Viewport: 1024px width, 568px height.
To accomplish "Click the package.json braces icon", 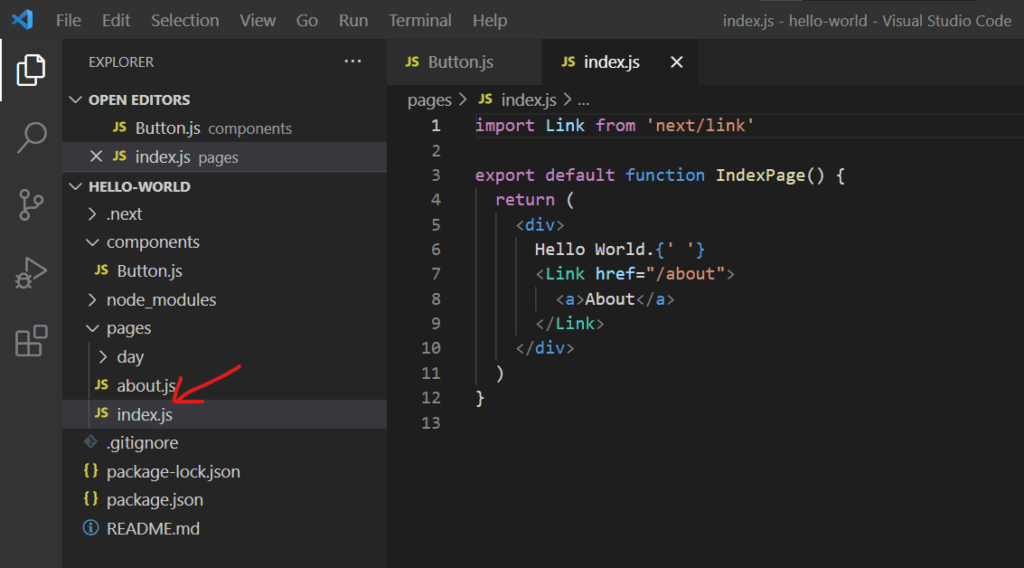I will [91, 499].
